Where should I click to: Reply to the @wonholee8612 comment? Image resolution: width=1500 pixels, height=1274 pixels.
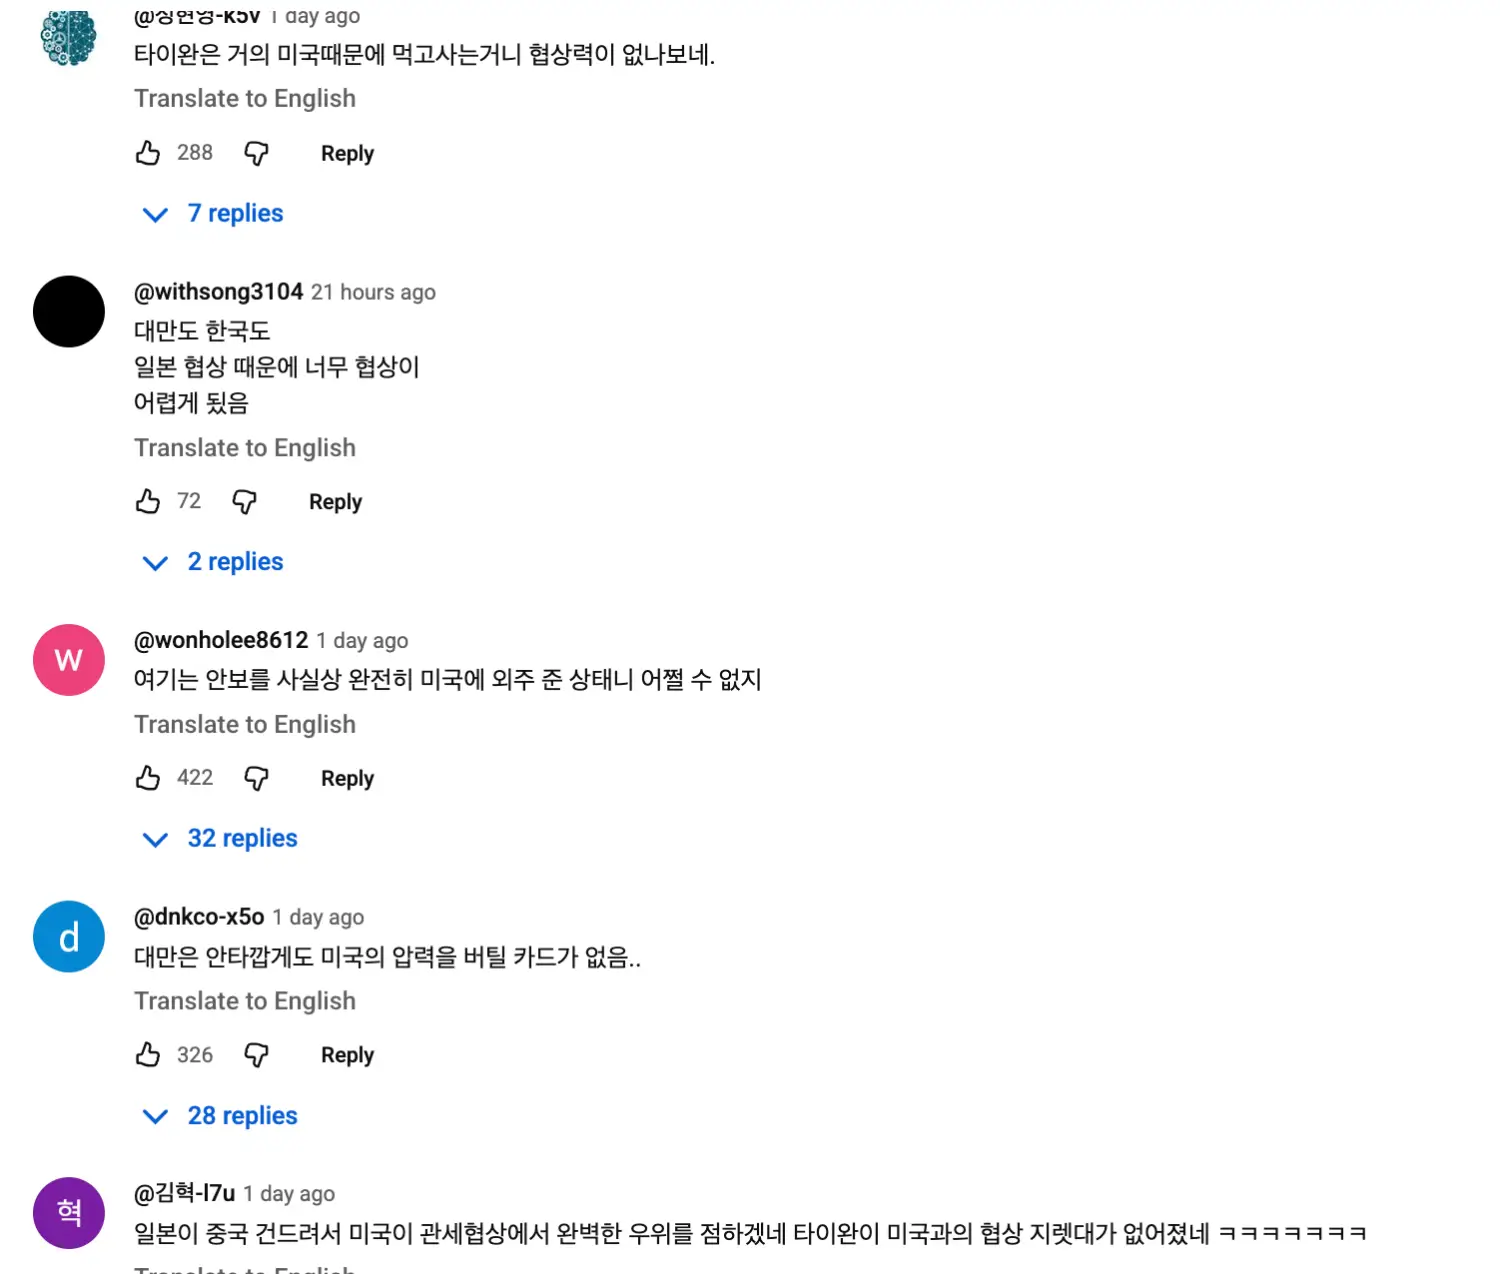coord(347,779)
